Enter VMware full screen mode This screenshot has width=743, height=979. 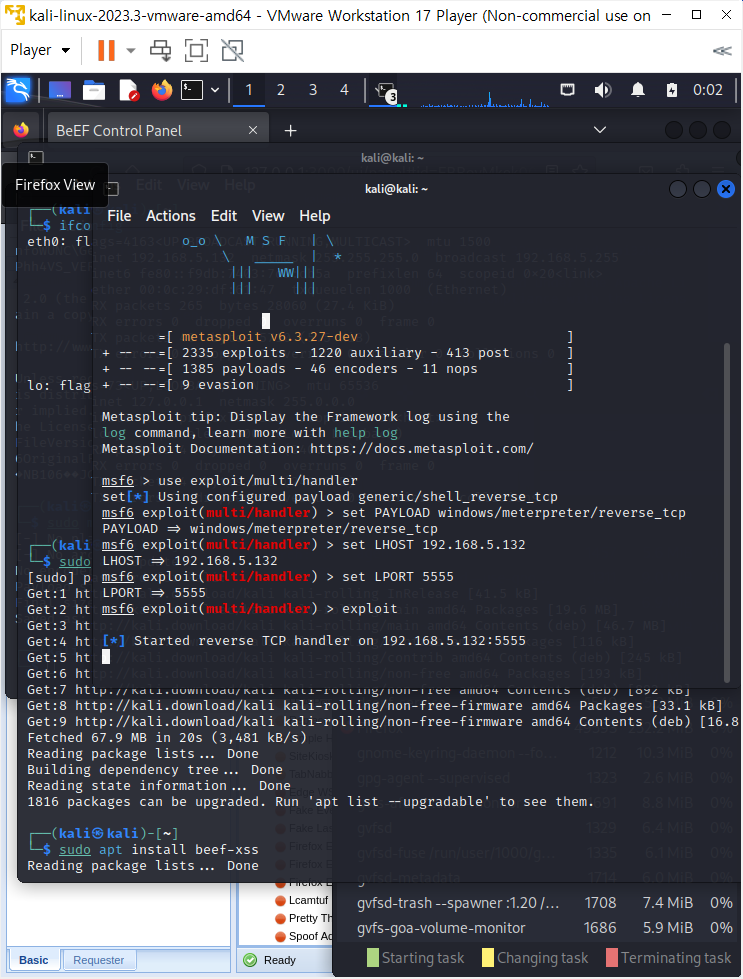[197, 51]
